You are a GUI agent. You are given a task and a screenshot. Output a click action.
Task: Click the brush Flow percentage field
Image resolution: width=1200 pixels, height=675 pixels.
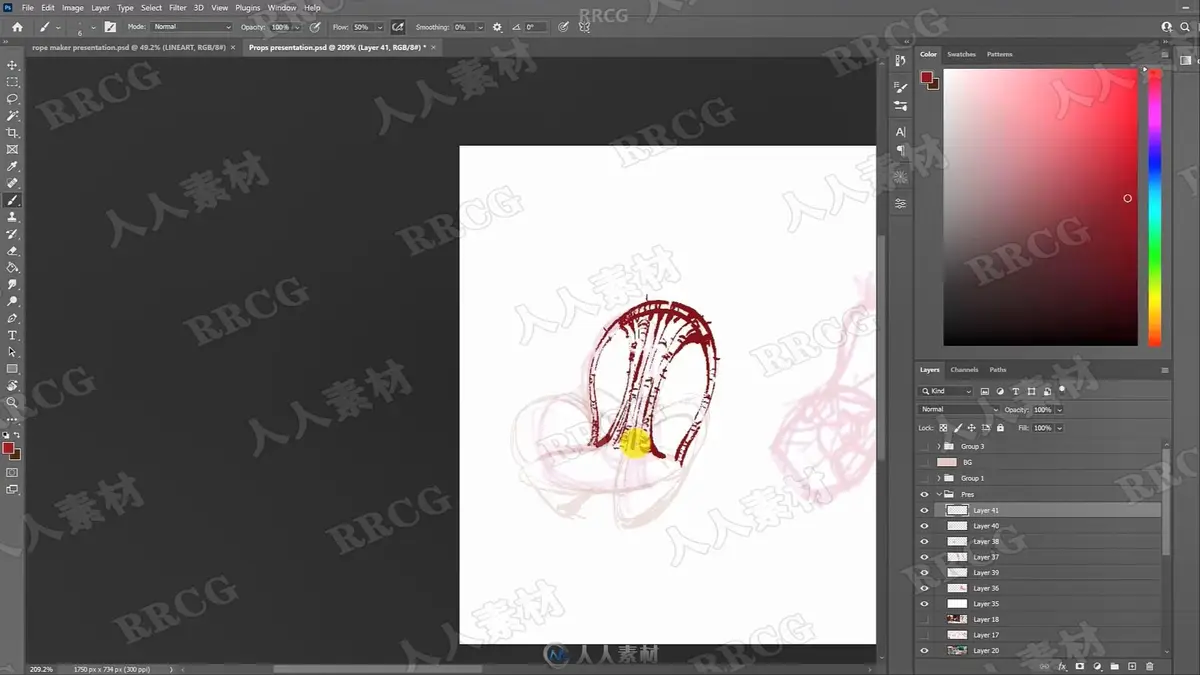362,27
